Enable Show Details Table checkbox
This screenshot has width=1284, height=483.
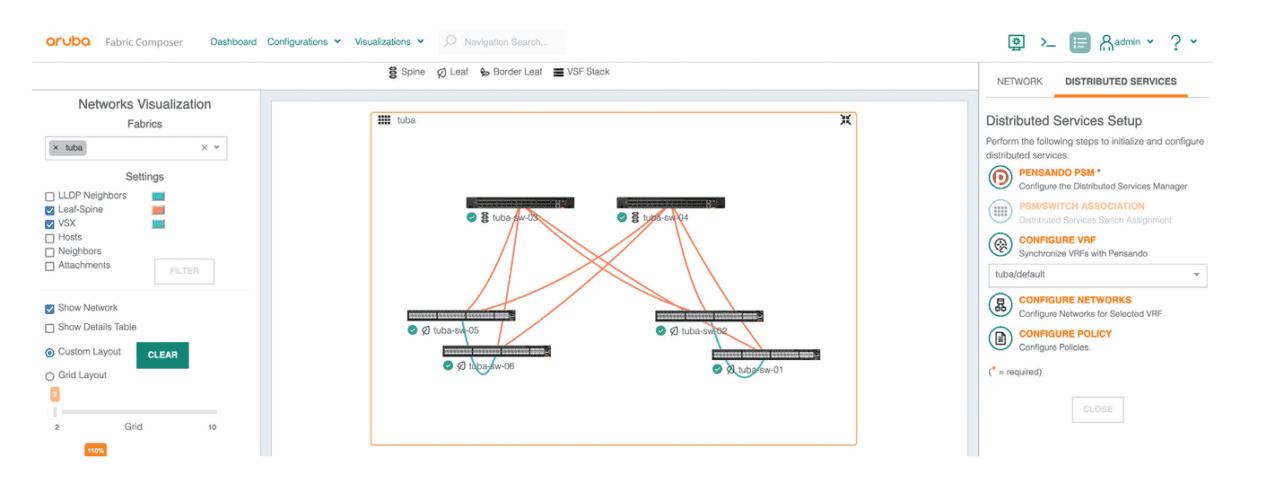coord(50,327)
